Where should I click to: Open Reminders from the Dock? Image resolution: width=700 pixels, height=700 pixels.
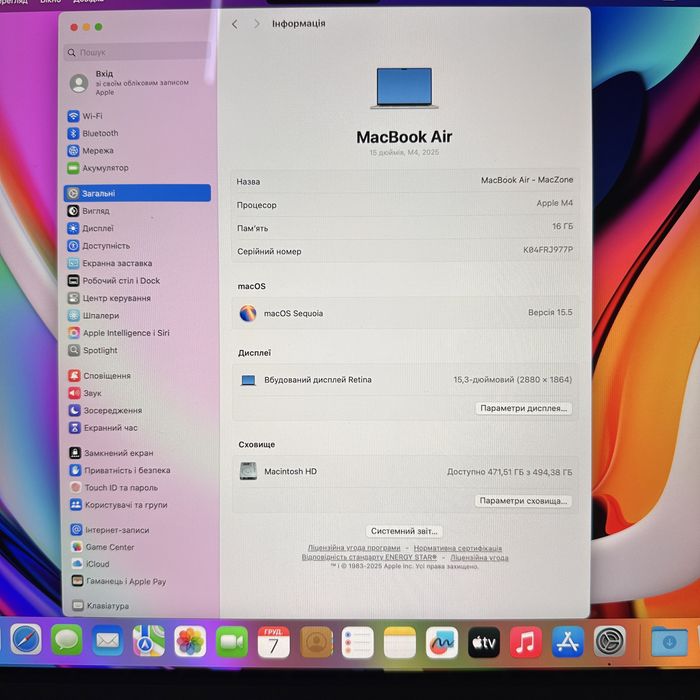click(358, 642)
